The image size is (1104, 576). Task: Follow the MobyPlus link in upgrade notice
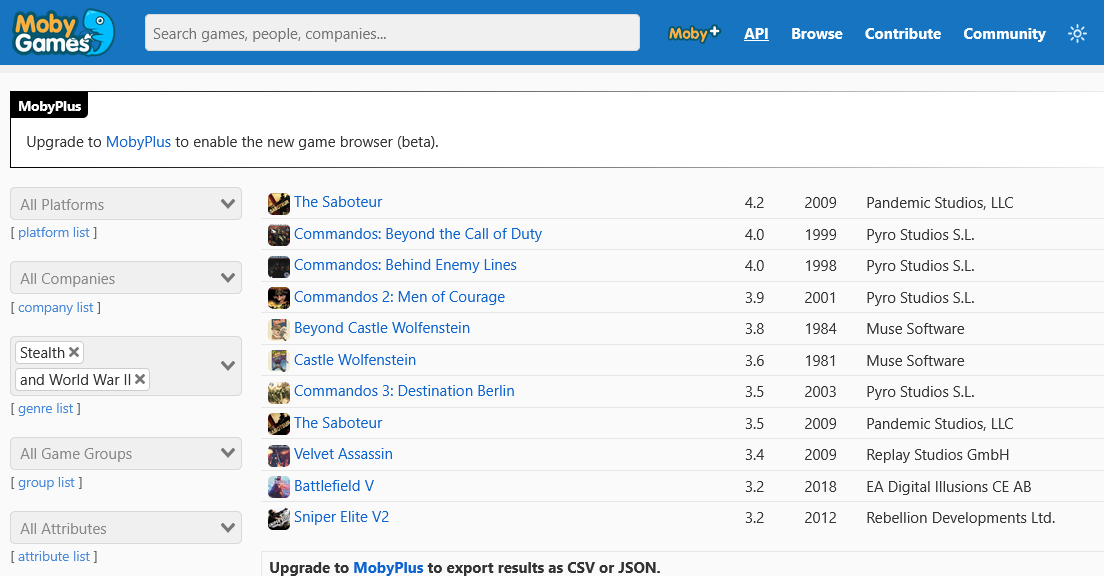point(138,142)
